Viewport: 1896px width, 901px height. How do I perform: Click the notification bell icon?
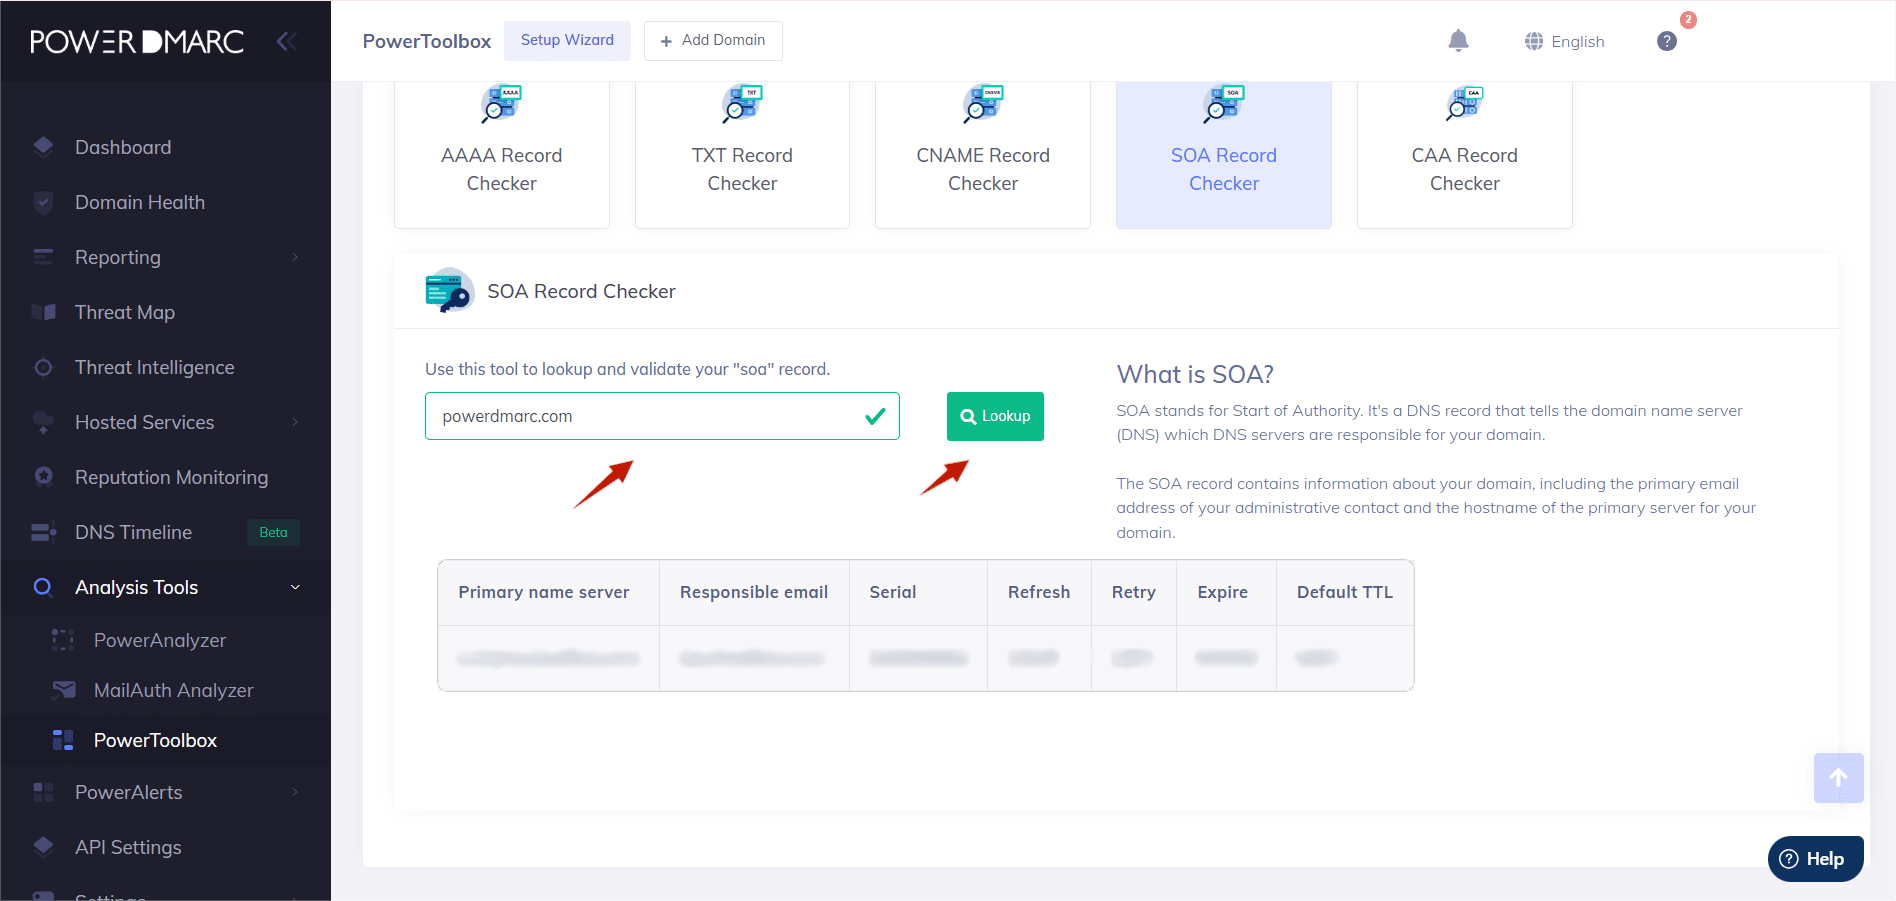tap(1458, 41)
